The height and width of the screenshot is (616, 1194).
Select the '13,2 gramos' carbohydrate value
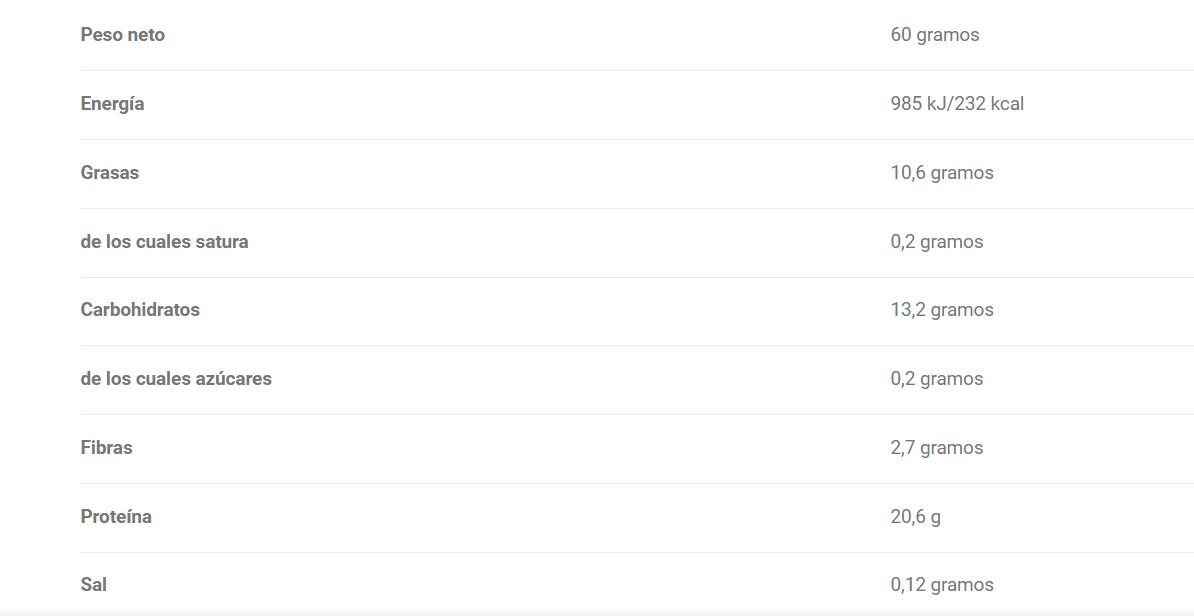click(942, 310)
